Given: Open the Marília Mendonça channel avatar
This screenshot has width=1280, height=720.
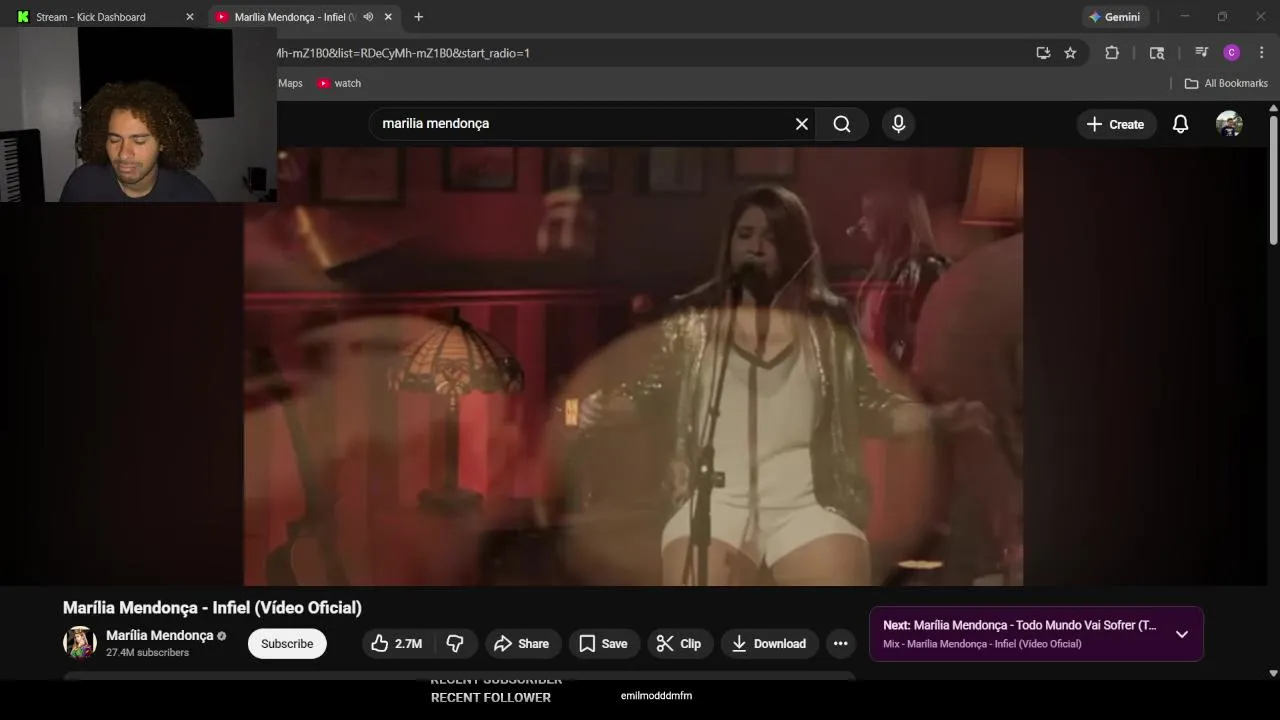Looking at the screenshot, I should (80, 643).
